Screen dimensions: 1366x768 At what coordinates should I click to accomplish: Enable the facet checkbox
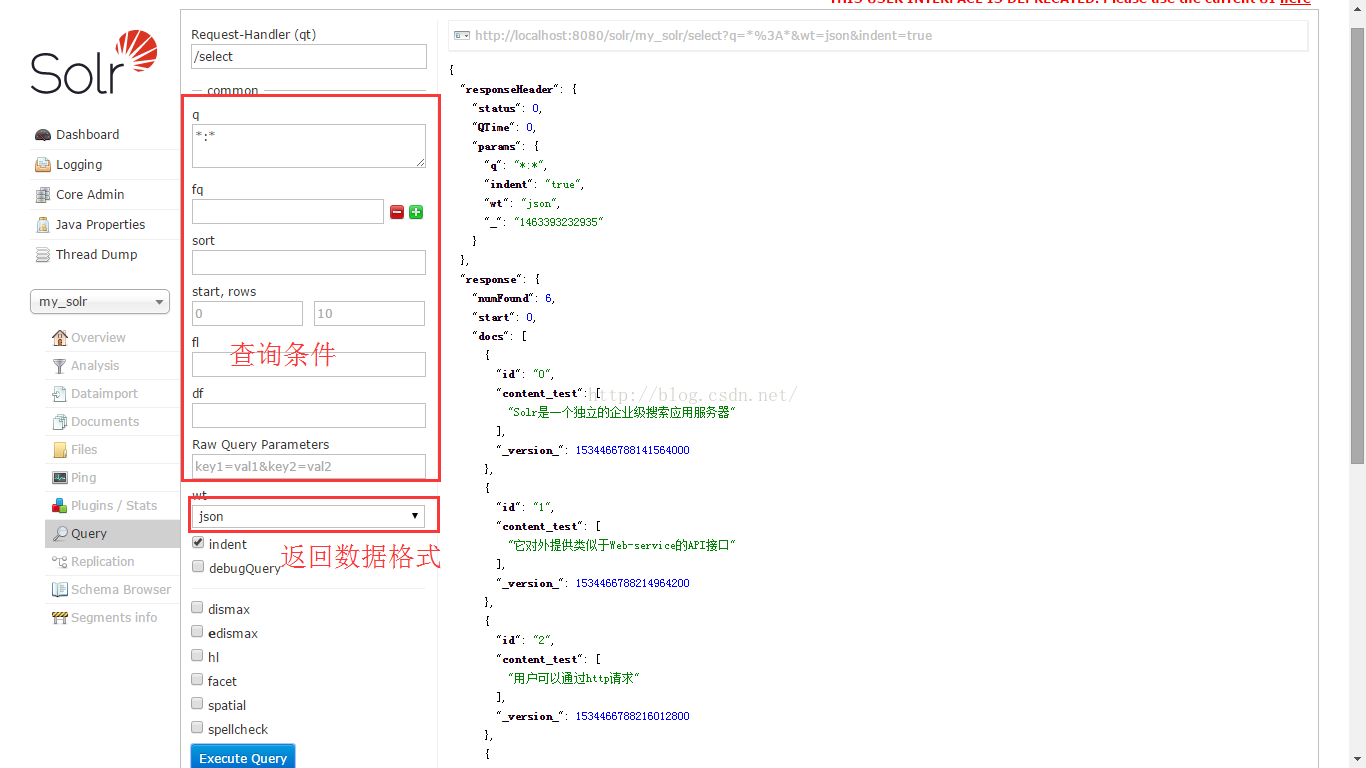coord(198,680)
